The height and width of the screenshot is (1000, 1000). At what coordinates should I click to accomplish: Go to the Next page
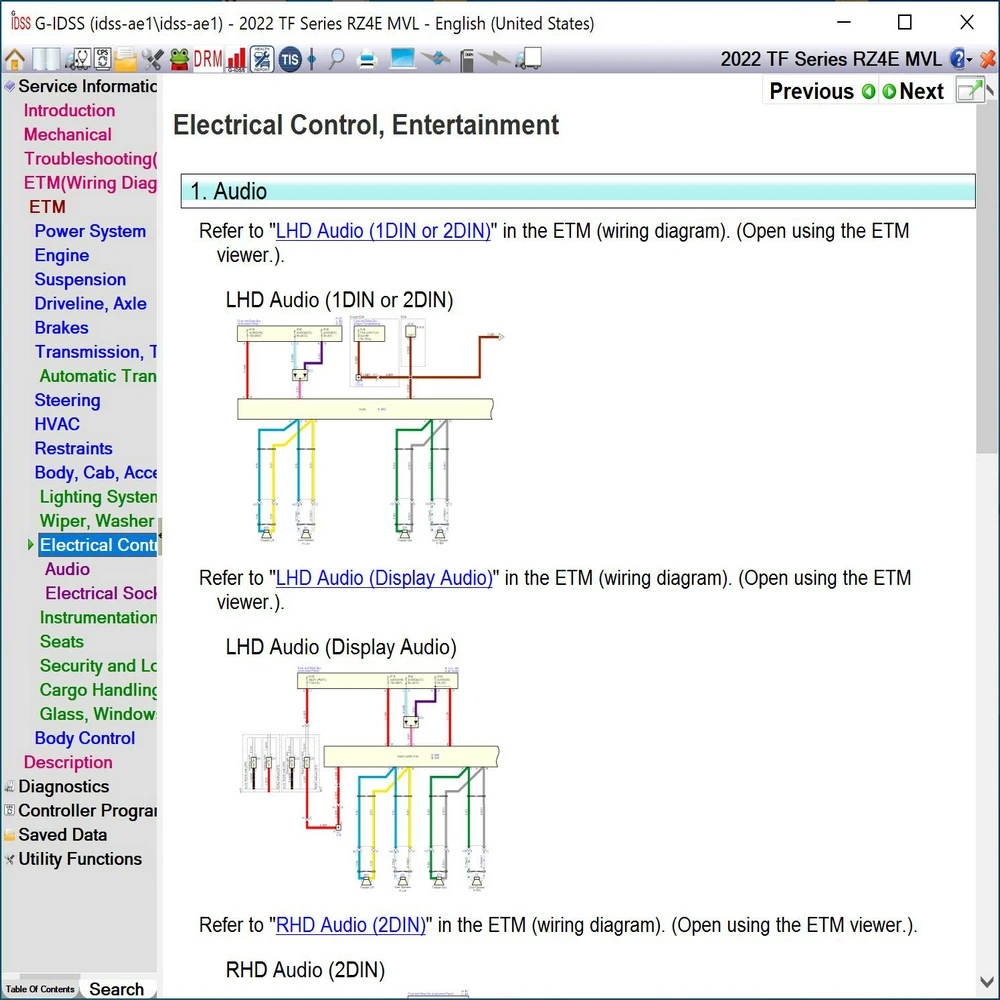921,91
